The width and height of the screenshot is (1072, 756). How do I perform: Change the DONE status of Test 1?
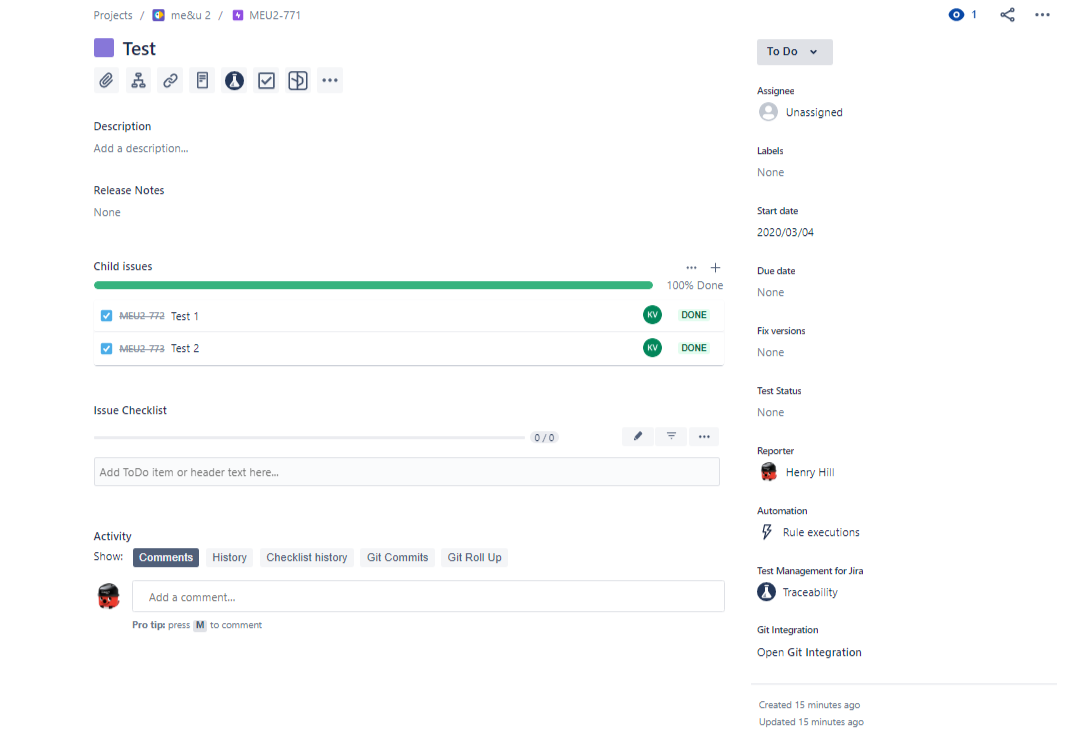(693, 315)
